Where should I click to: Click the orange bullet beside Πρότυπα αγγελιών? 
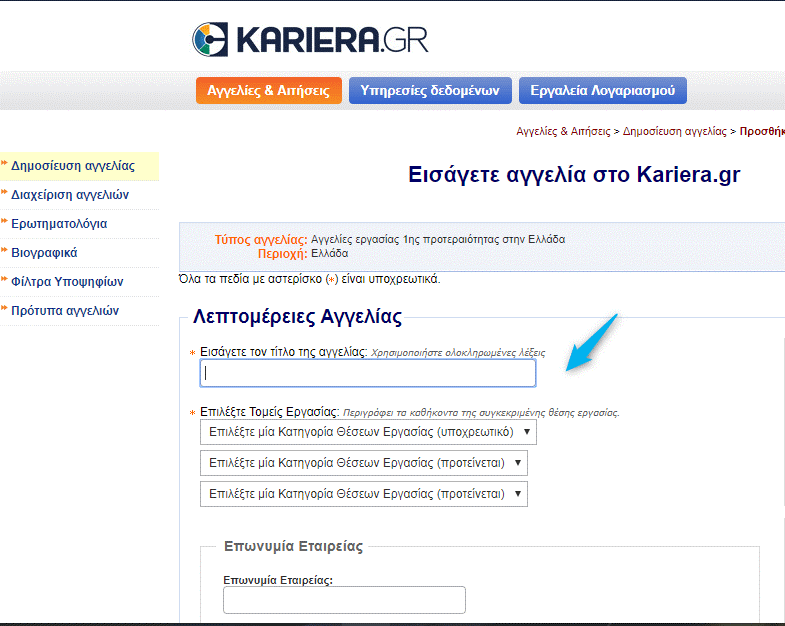click(x=4, y=310)
